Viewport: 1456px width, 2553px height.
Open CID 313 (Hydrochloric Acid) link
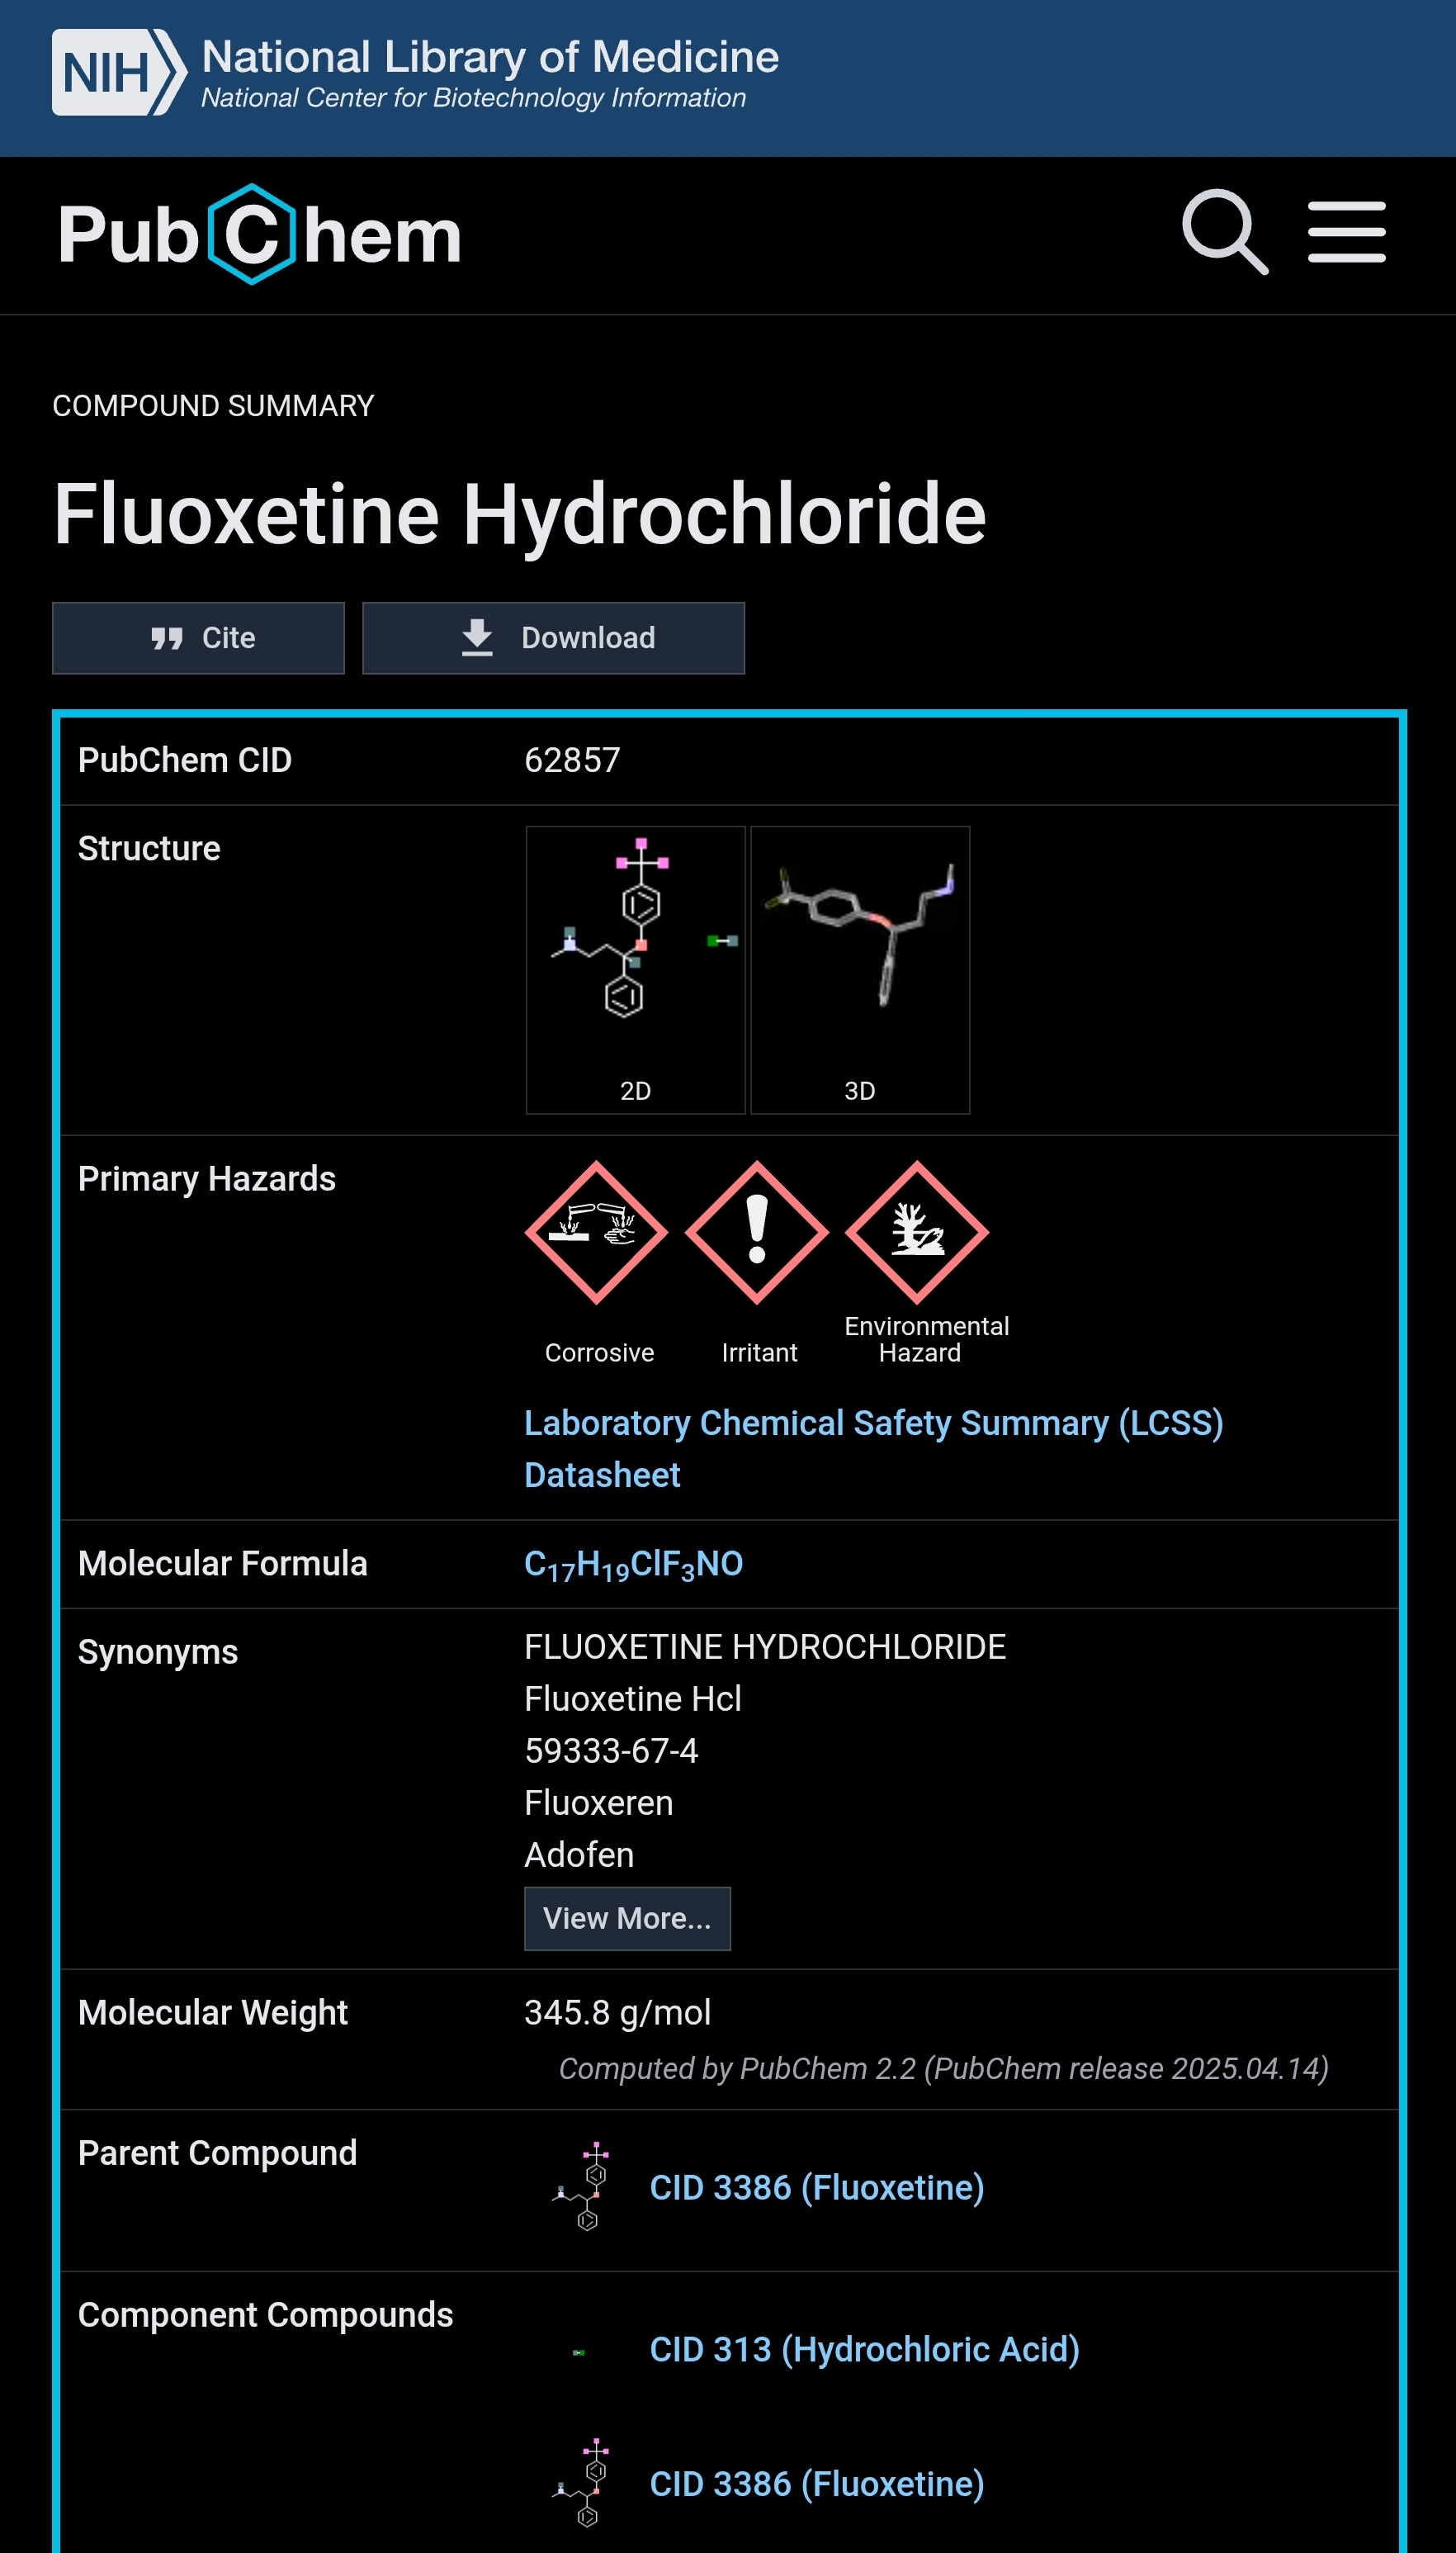(865, 2349)
